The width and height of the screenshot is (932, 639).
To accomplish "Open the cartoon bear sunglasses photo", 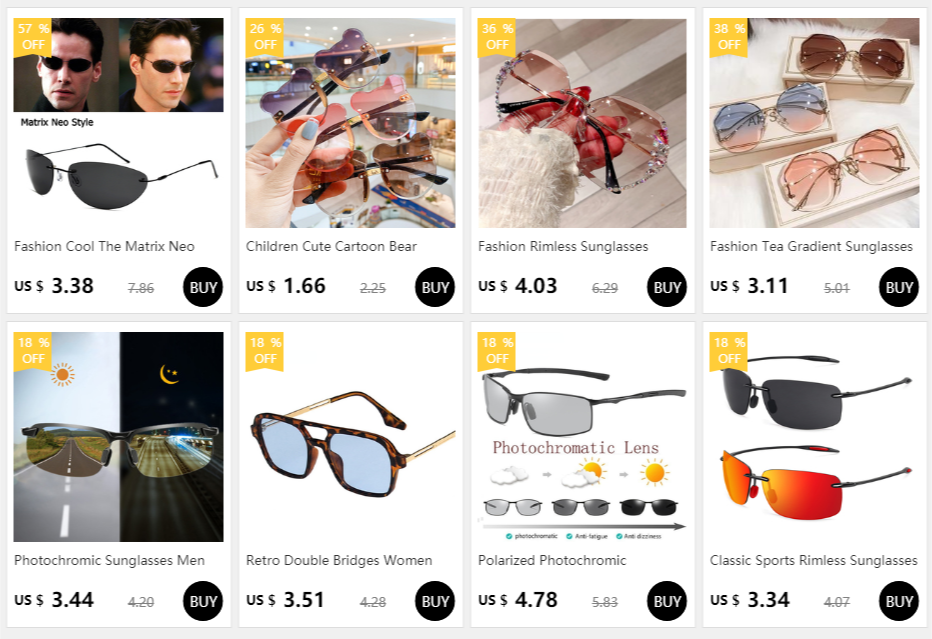I will pos(350,122).
